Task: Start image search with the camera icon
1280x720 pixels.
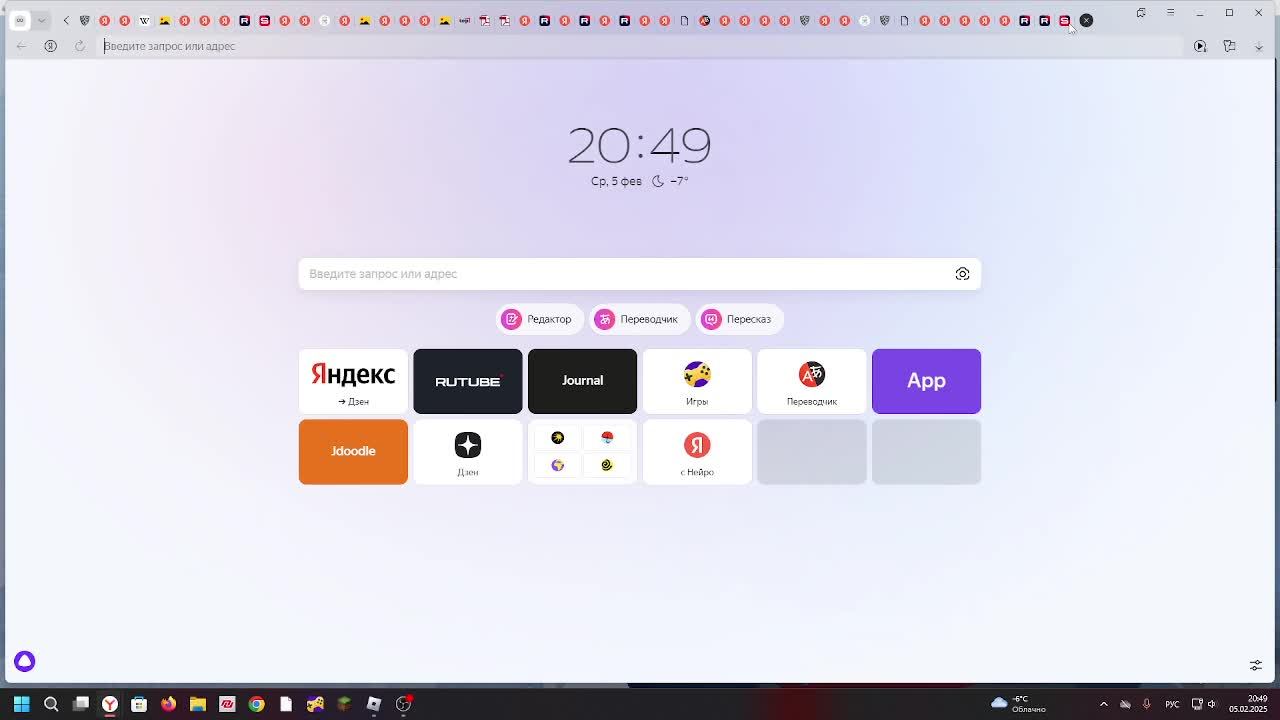Action: pos(962,274)
